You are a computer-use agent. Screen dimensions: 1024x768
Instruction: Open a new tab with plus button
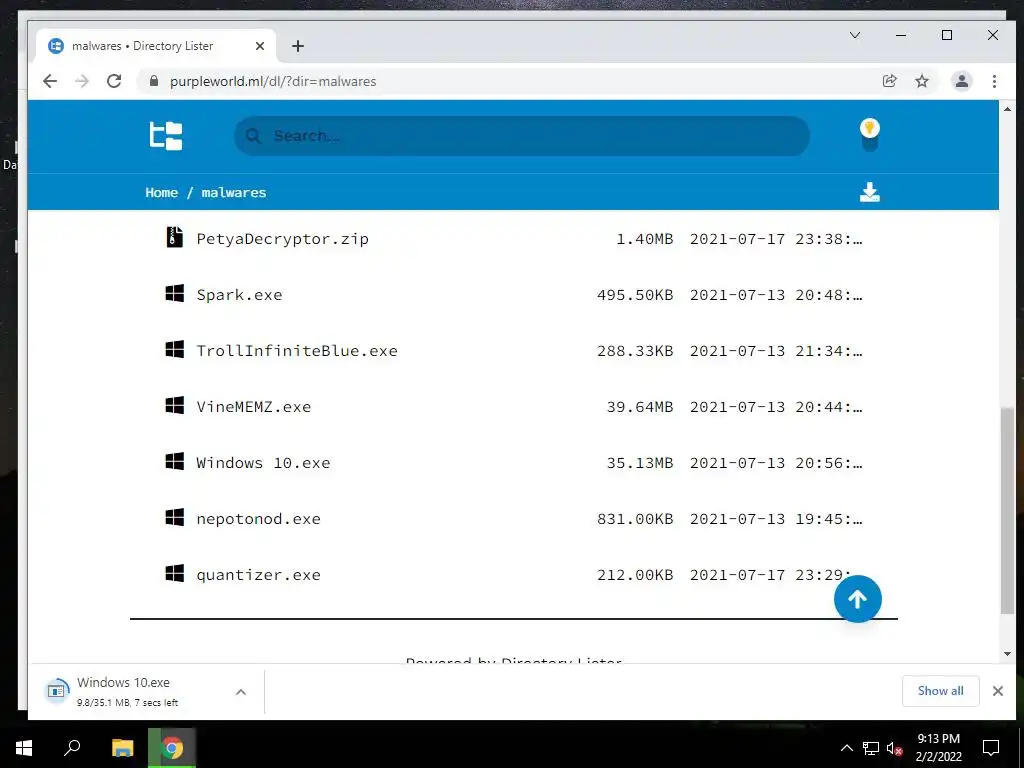pos(298,46)
